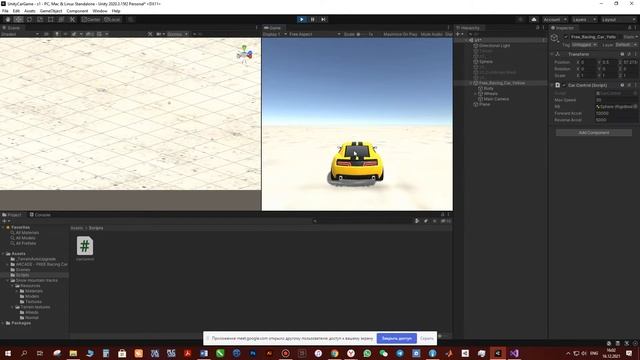Image resolution: width=640 pixels, height=360 pixels.
Task: Open the Layers dropdown
Action: pyautogui.click(x=584, y=20)
